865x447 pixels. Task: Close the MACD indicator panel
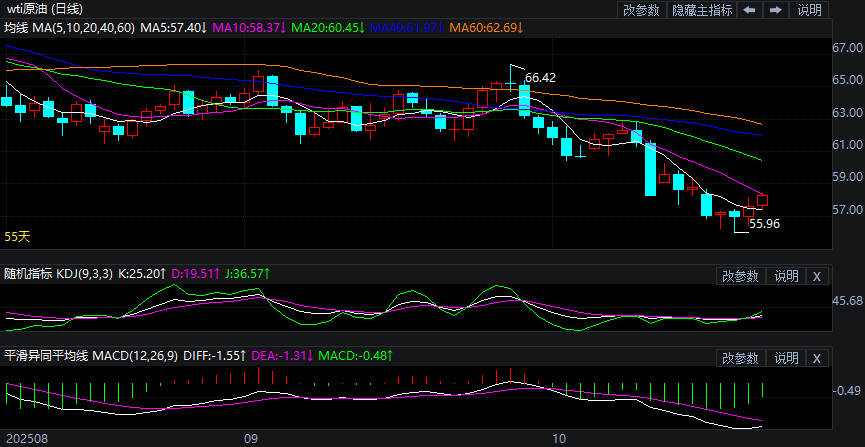(816, 358)
